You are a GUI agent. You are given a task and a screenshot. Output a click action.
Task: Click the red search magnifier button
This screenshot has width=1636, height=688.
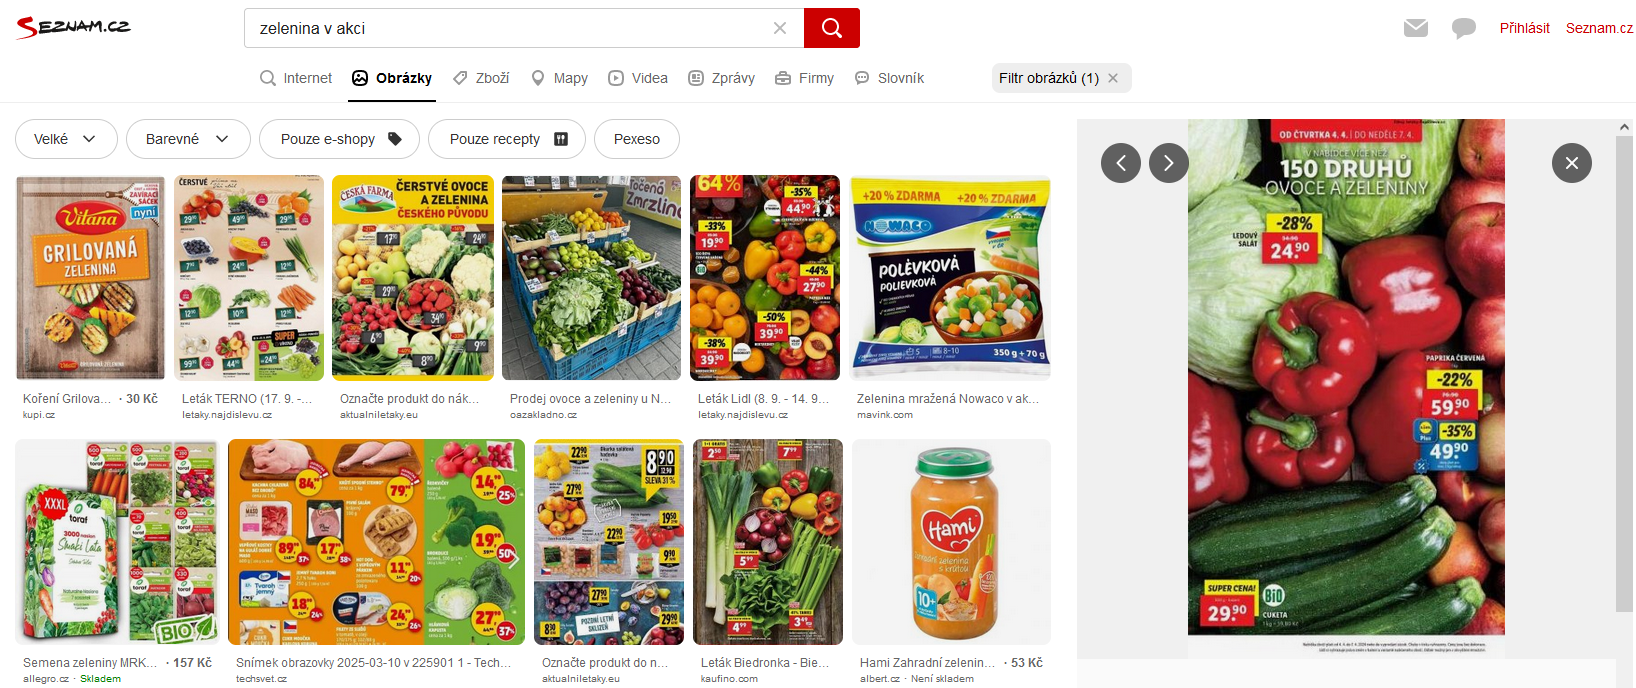(x=831, y=28)
